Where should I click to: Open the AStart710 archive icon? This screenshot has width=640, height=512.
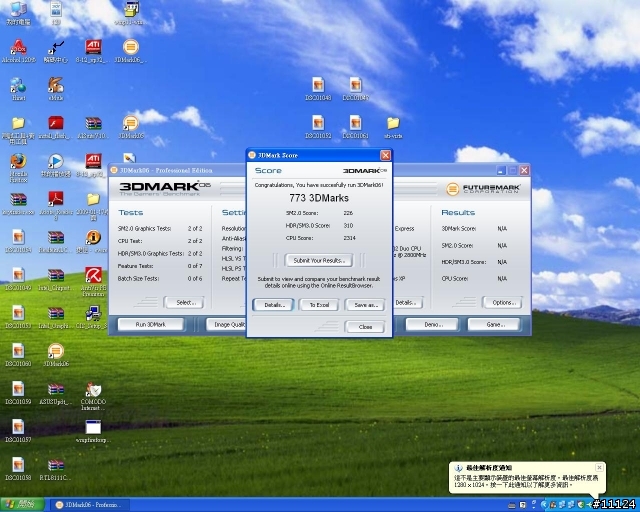point(93,127)
